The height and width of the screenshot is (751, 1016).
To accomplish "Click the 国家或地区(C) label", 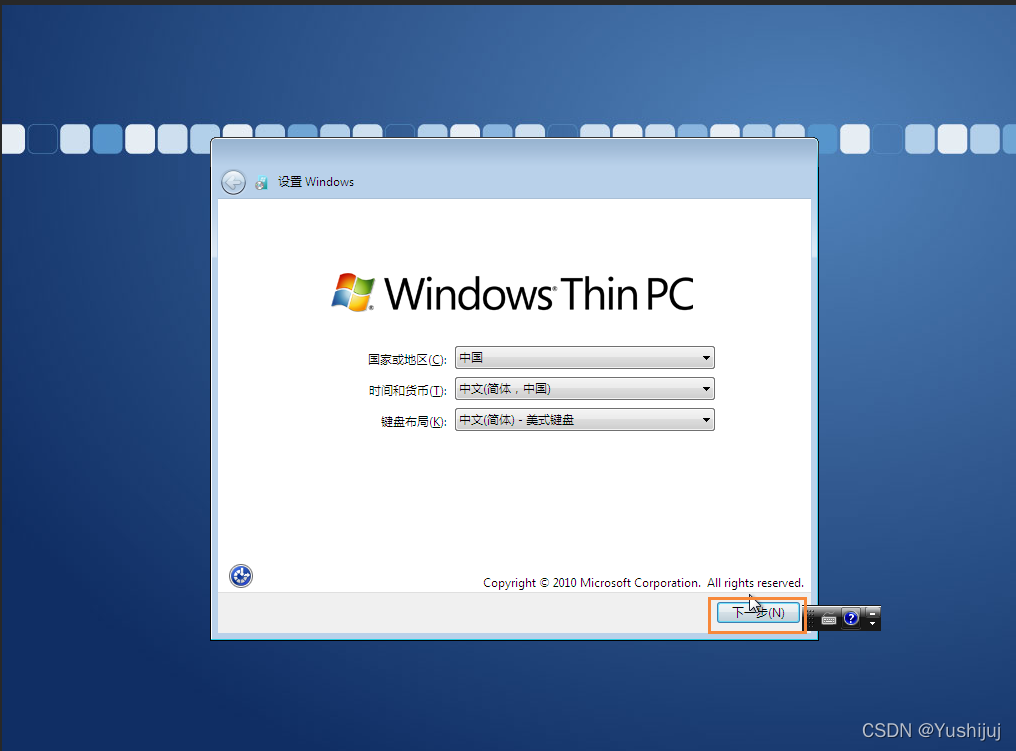I will pos(408,360).
